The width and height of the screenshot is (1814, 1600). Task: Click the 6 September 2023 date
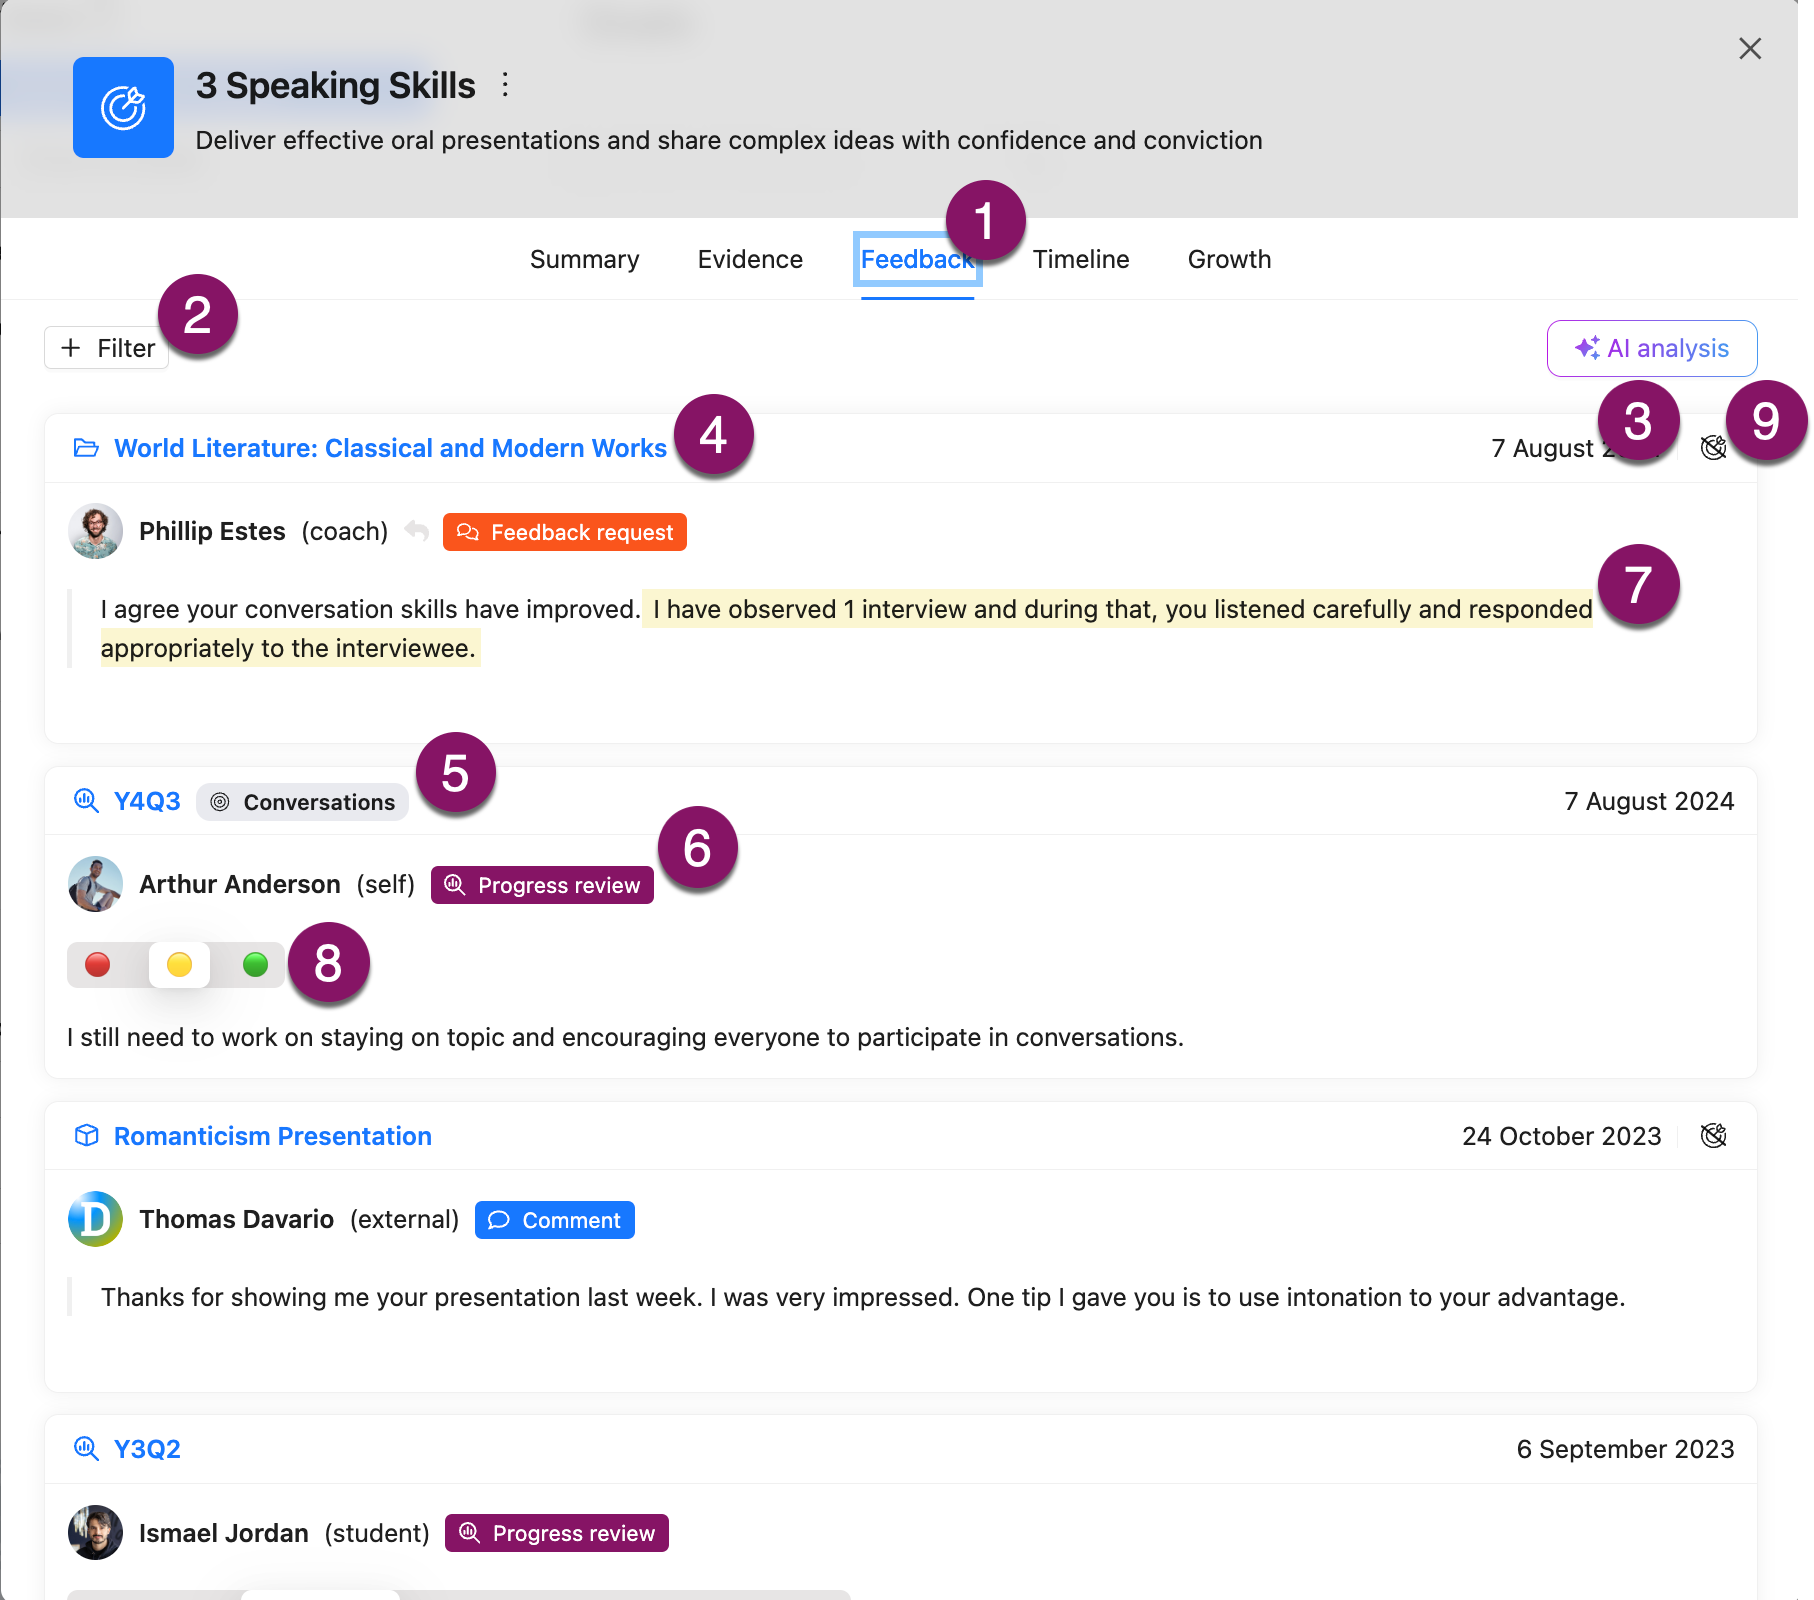click(1625, 1449)
